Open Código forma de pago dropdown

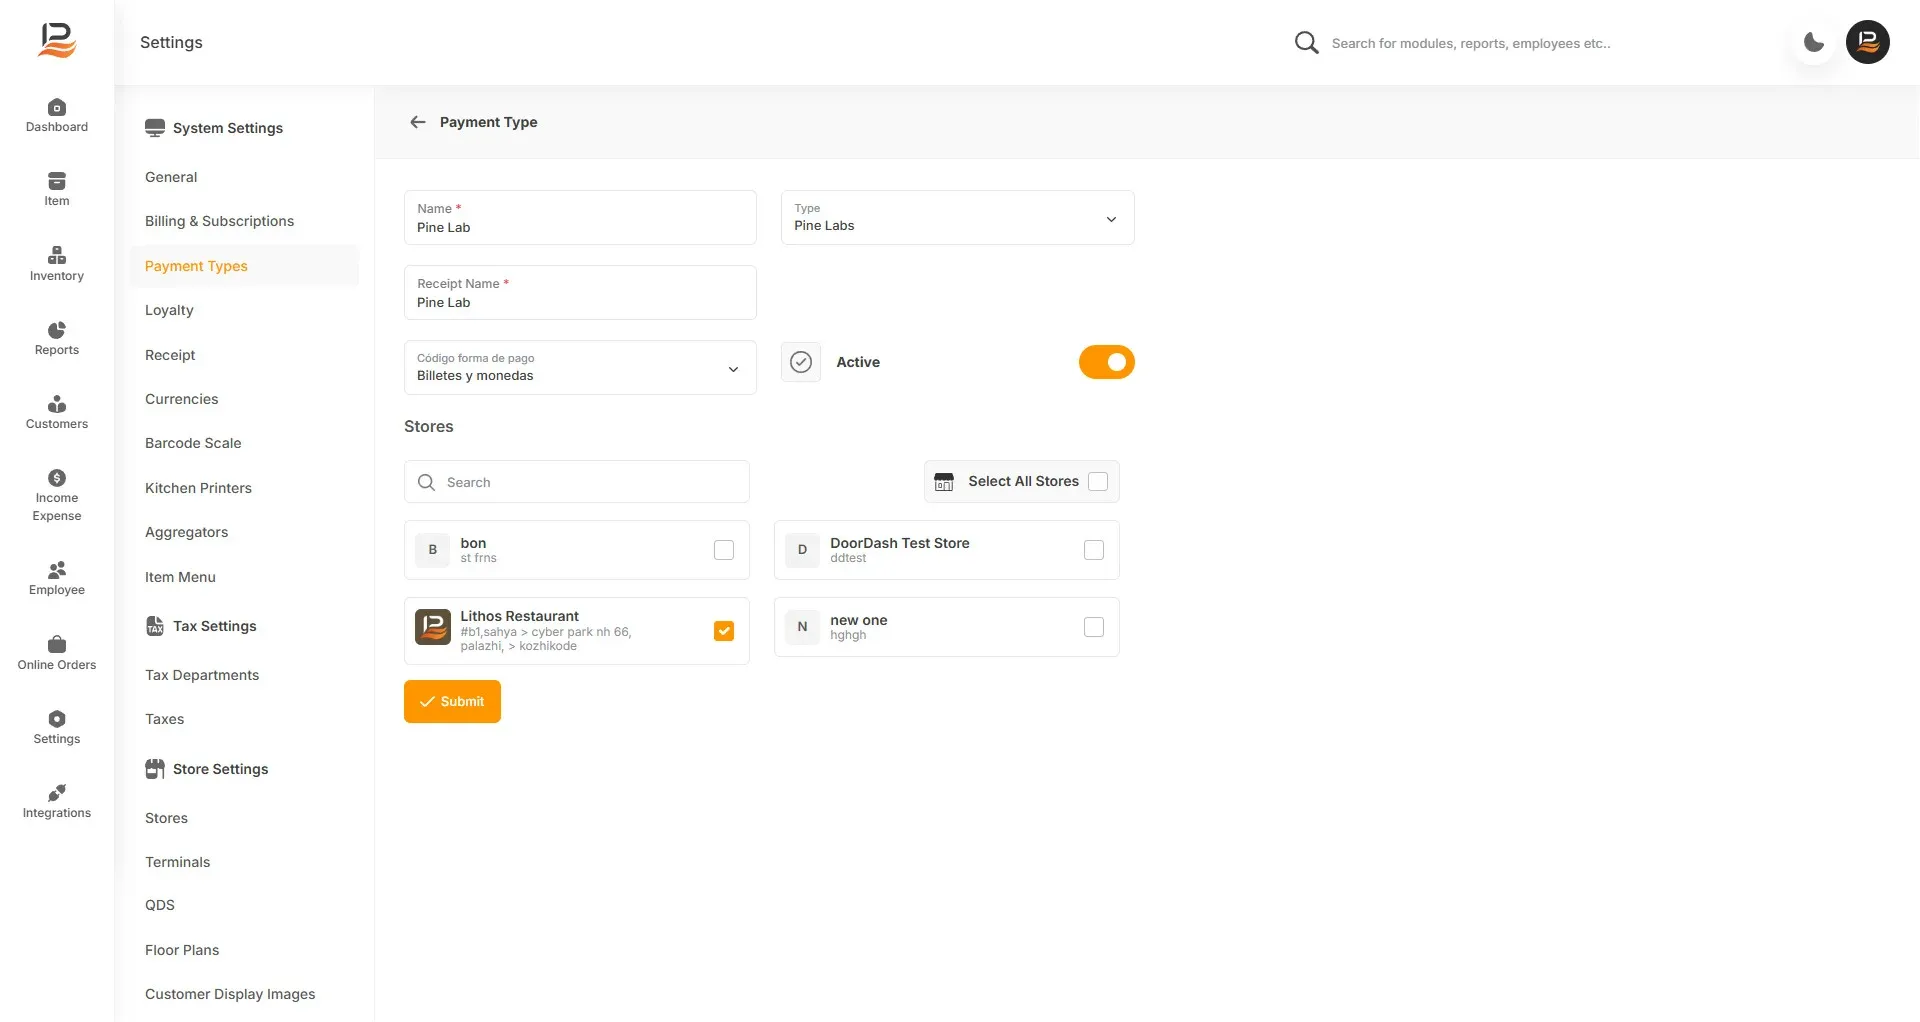point(580,368)
